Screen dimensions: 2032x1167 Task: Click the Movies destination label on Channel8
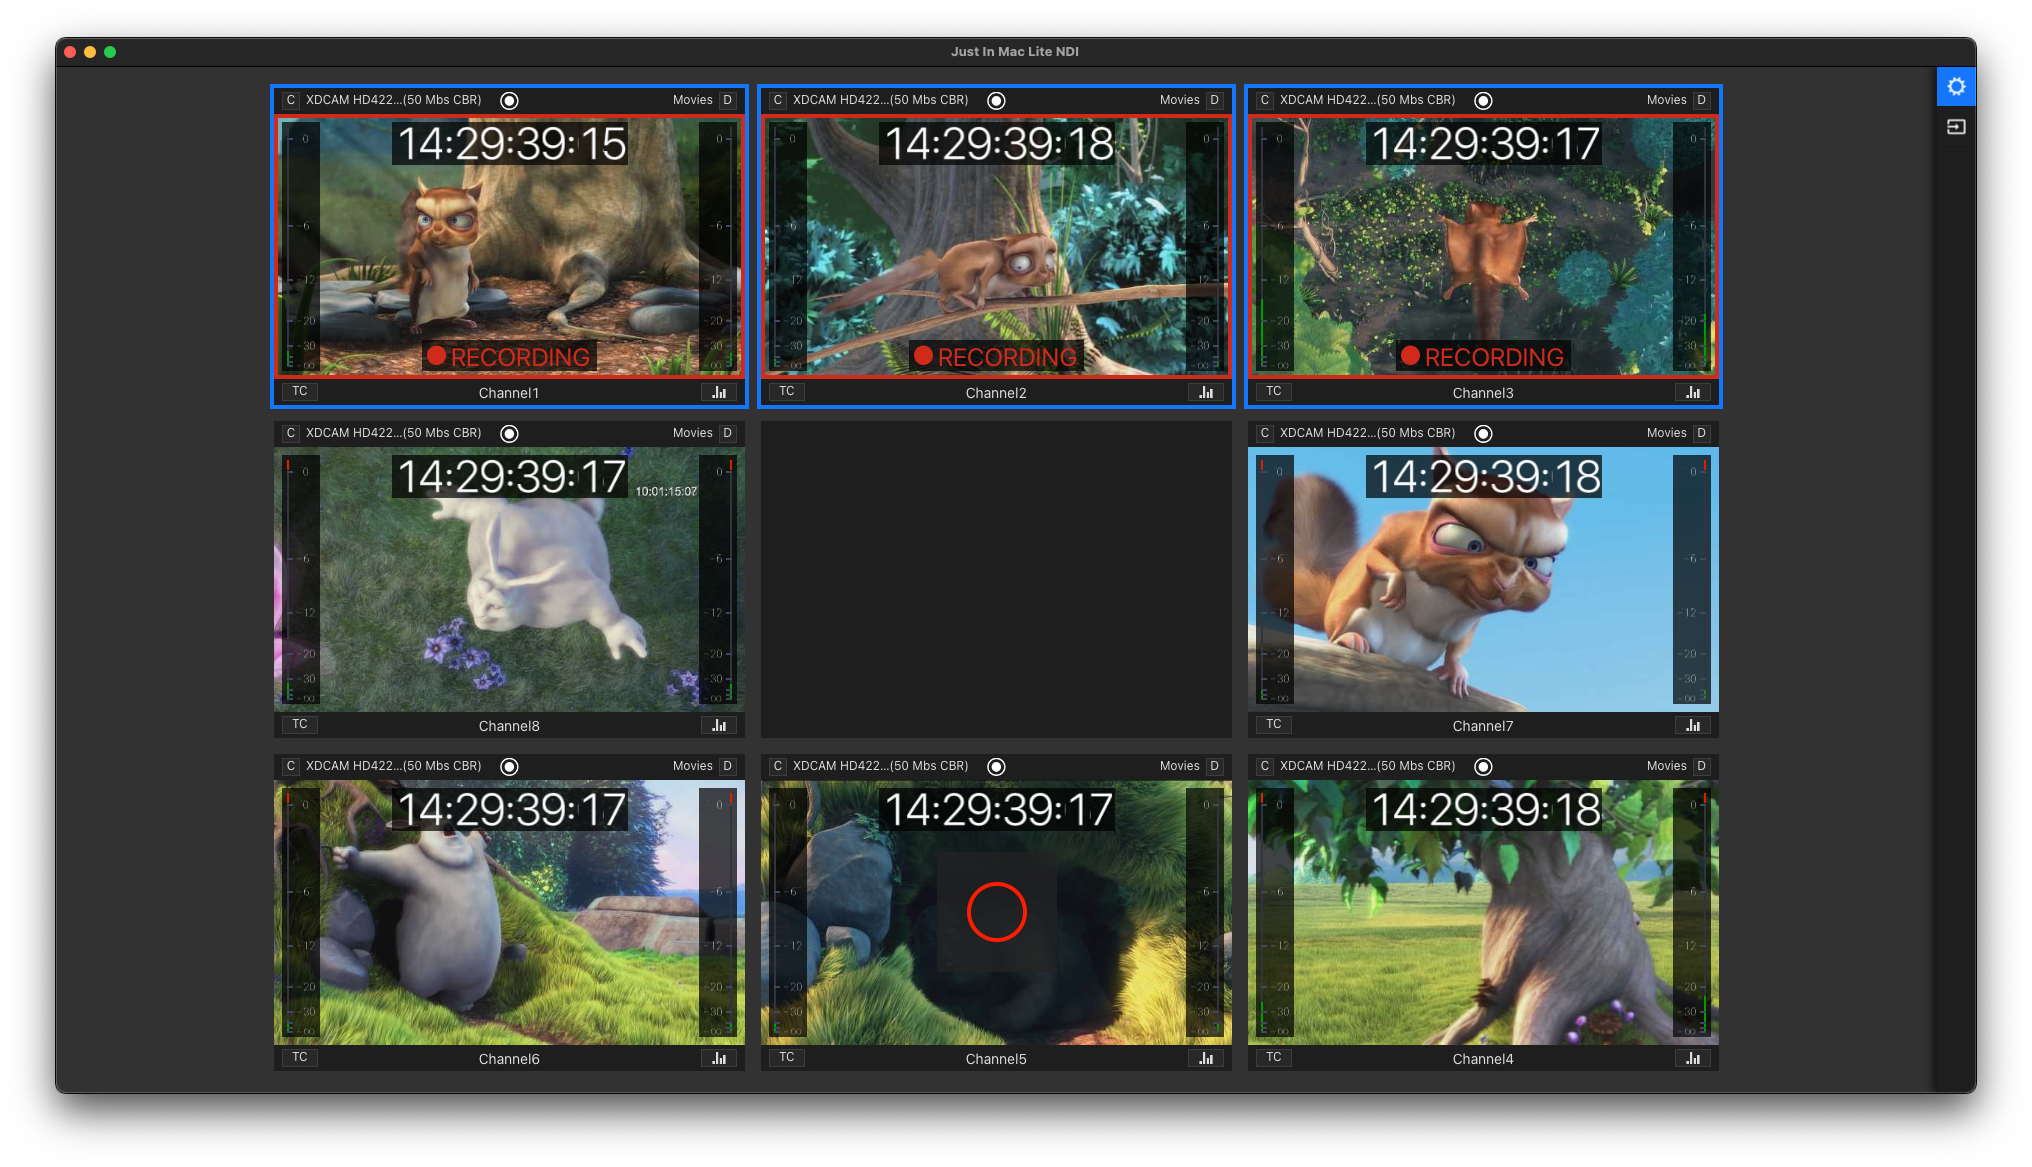pos(693,433)
